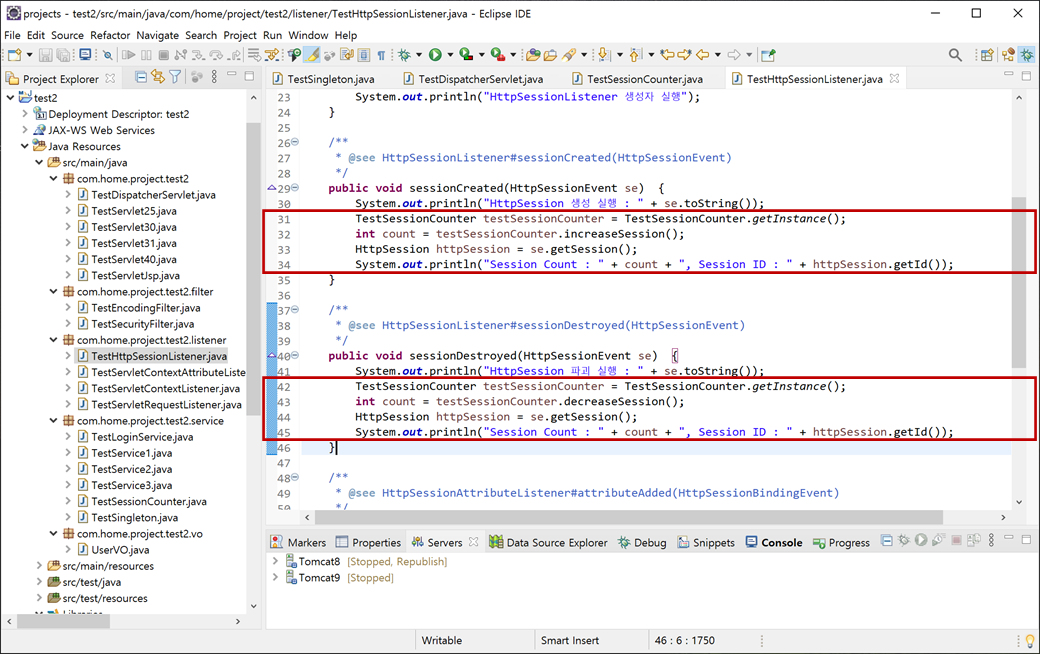Switch to the Debug perspective icon
This screenshot has height=654, width=1040.
pyautogui.click(x=1027, y=55)
